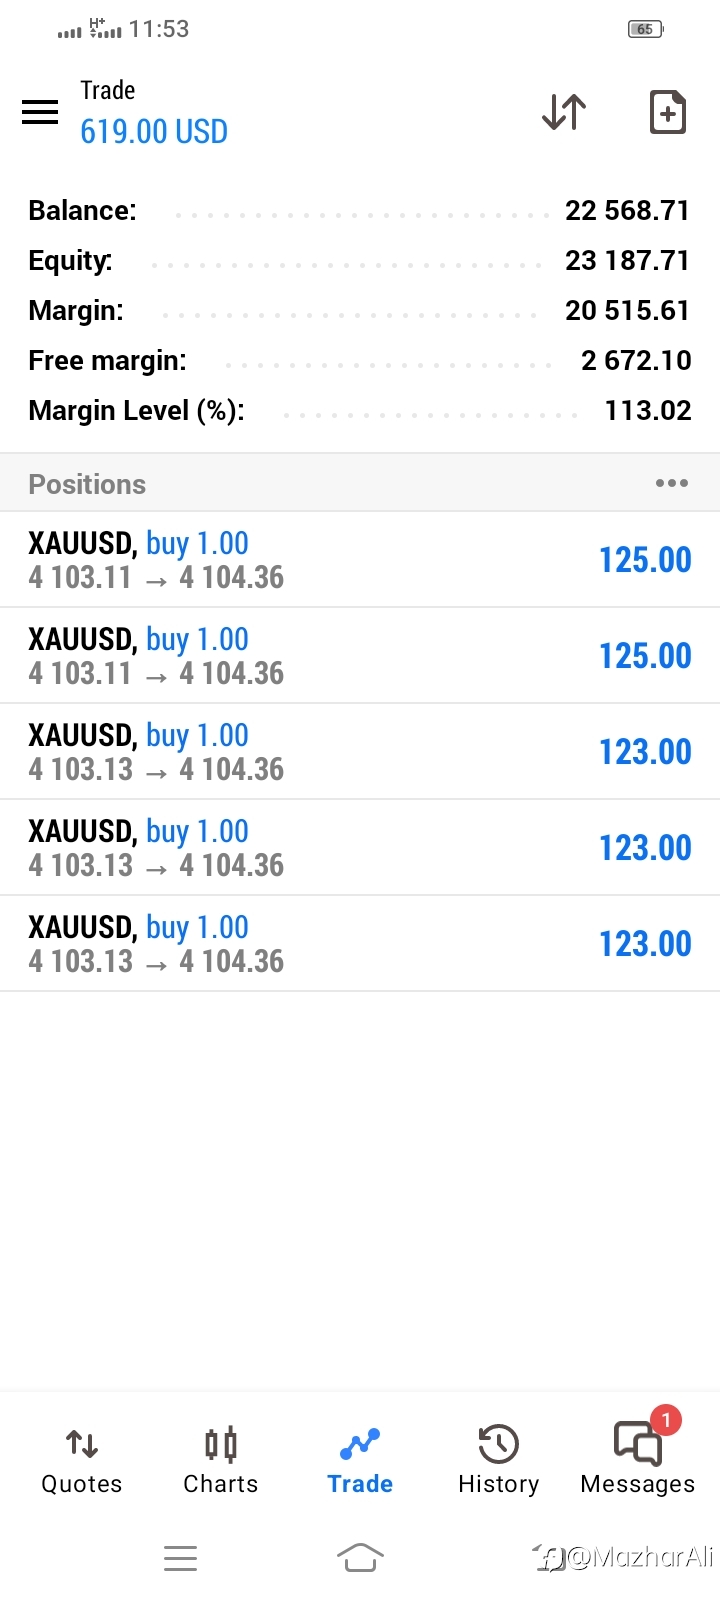Select the Trade tab

pos(360,1460)
